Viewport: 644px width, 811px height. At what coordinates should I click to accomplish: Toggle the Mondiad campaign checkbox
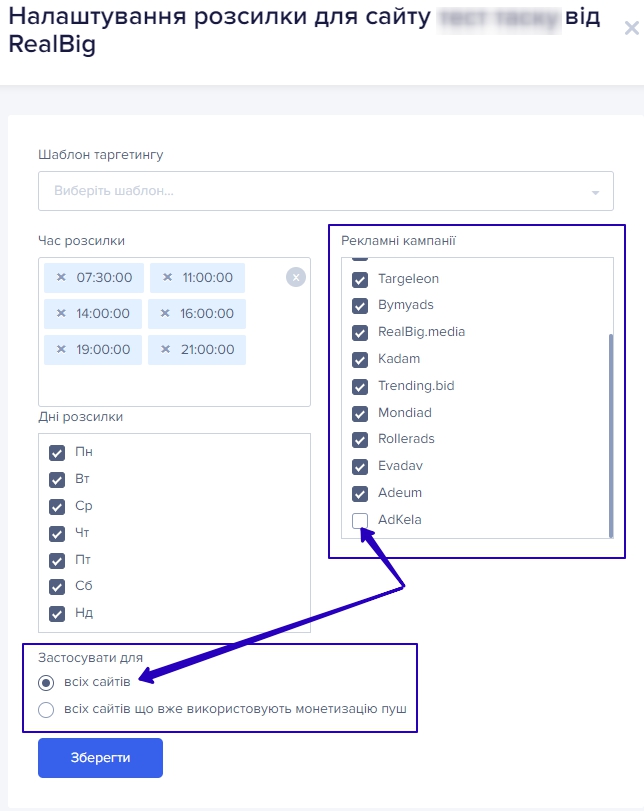pyautogui.click(x=360, y=413)
